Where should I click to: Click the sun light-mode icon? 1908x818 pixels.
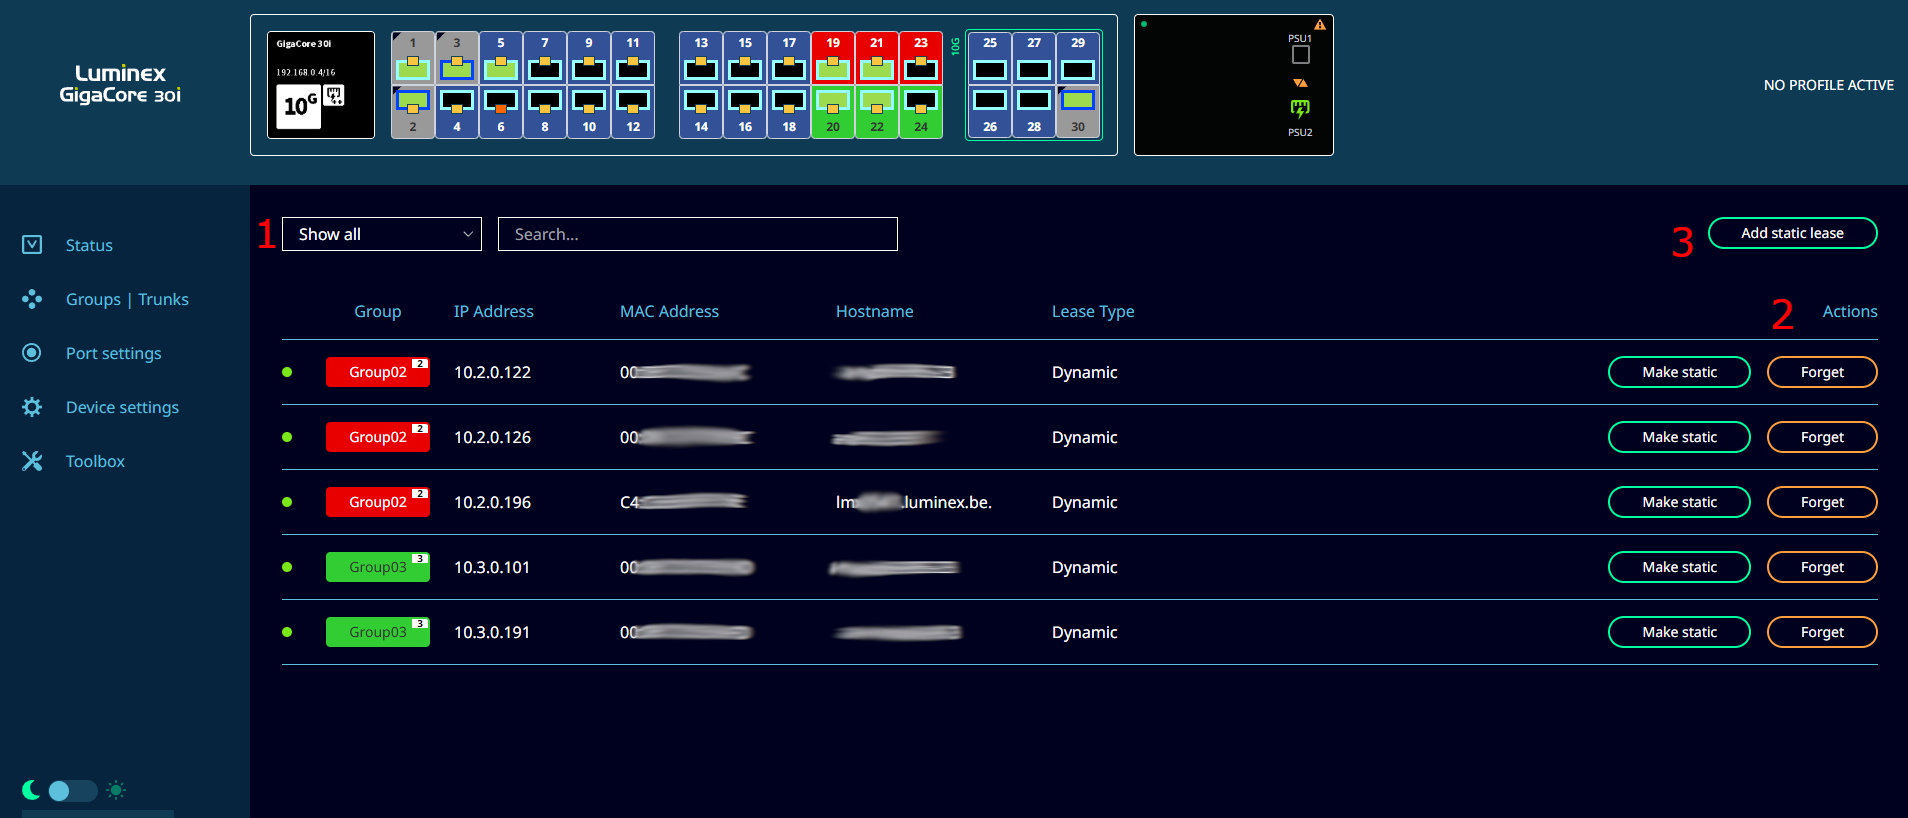coord(116,791)
